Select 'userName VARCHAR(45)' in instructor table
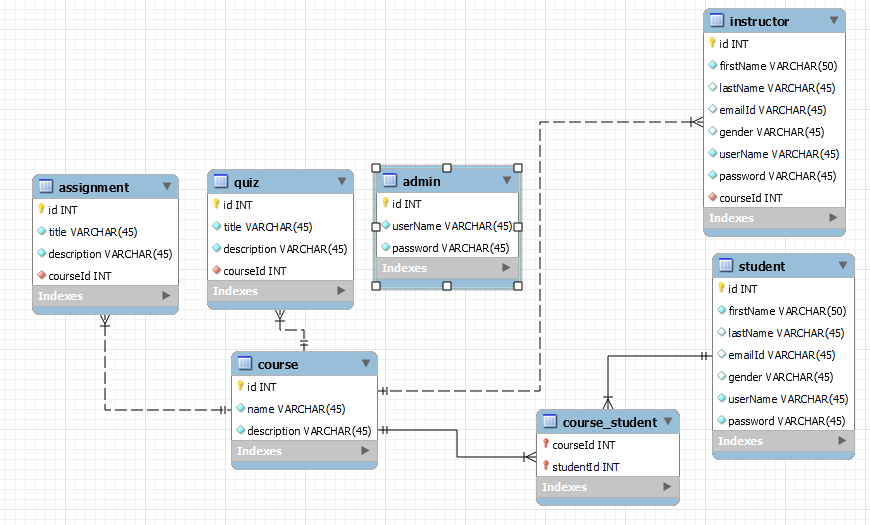Image resolution: width=870 pixels, height=525 pixels. [779, 154]
